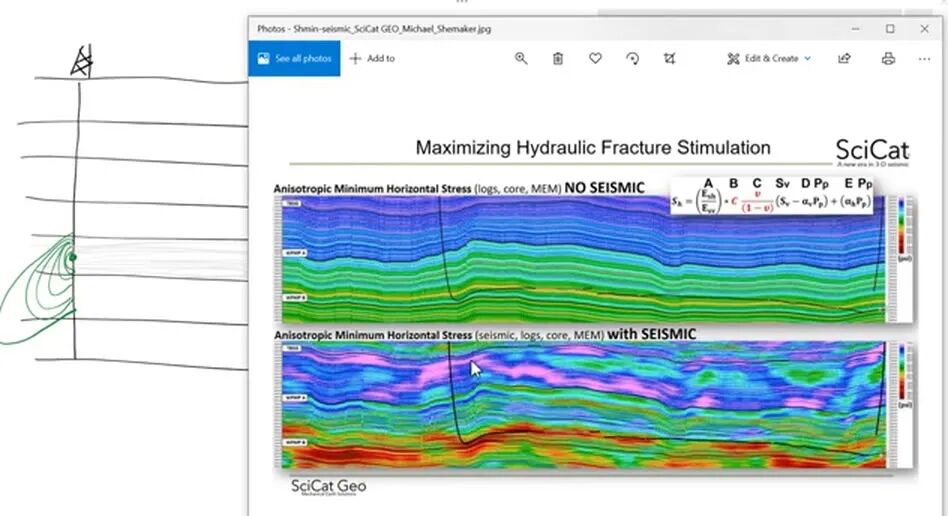948x516 pixels.
Task: Click the SciCat Geo footer logo
Action: (328, 487)
